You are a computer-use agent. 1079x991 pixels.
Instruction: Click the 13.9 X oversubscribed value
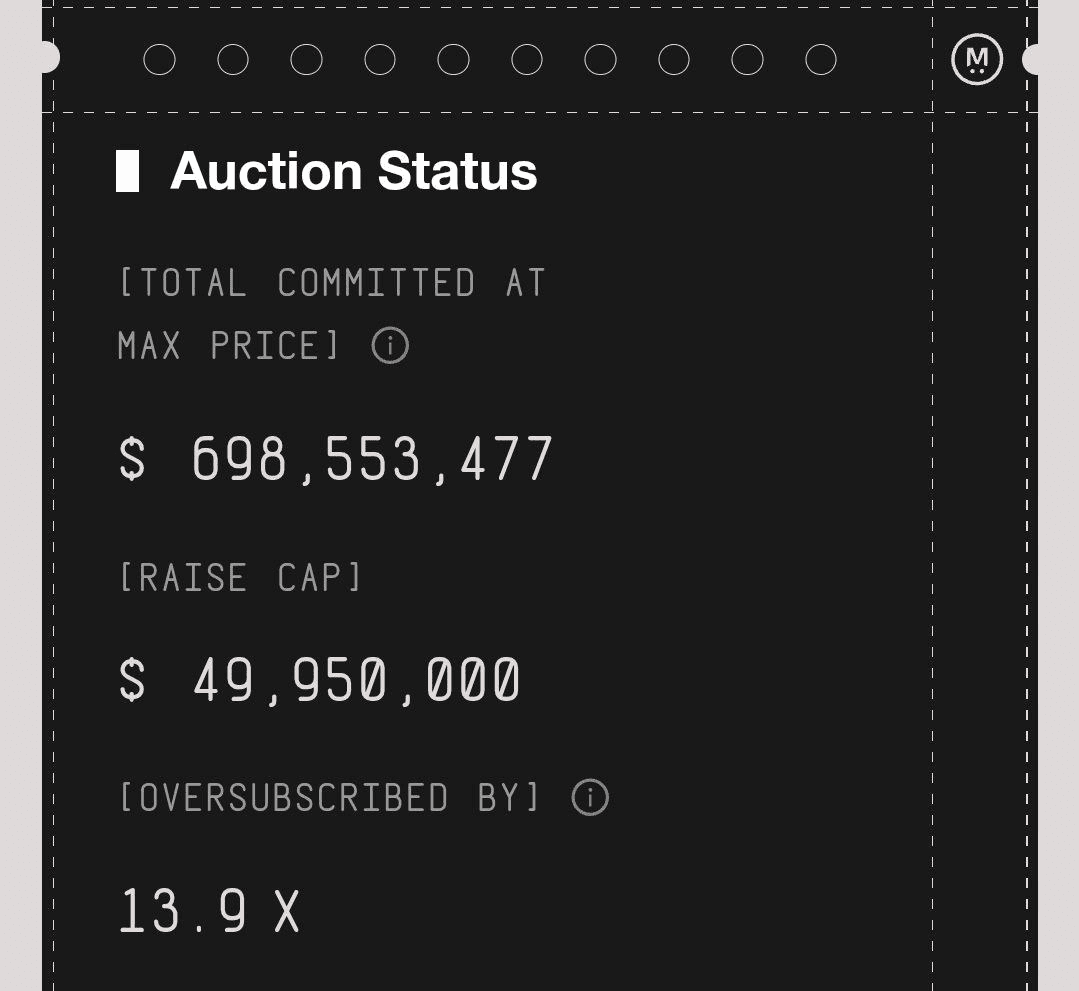(209, 911)
